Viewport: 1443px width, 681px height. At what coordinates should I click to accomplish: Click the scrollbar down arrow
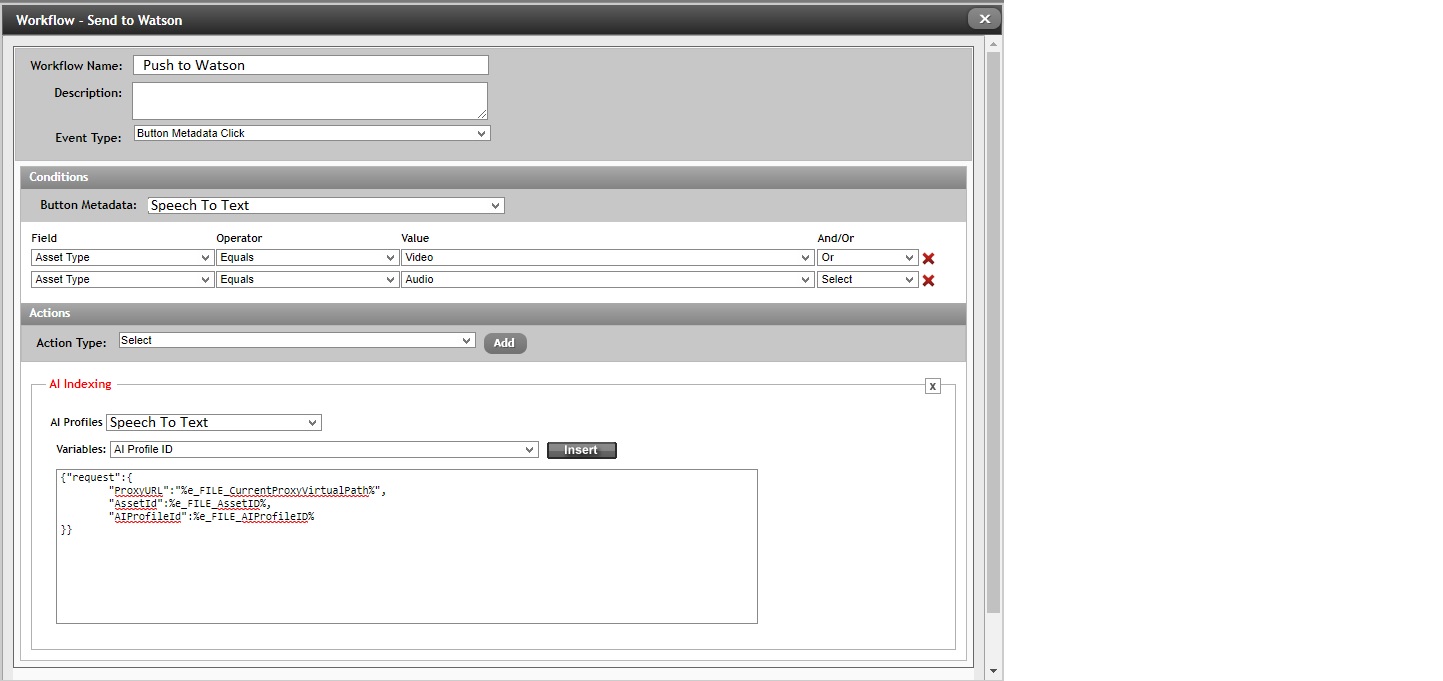pos(993,671)
